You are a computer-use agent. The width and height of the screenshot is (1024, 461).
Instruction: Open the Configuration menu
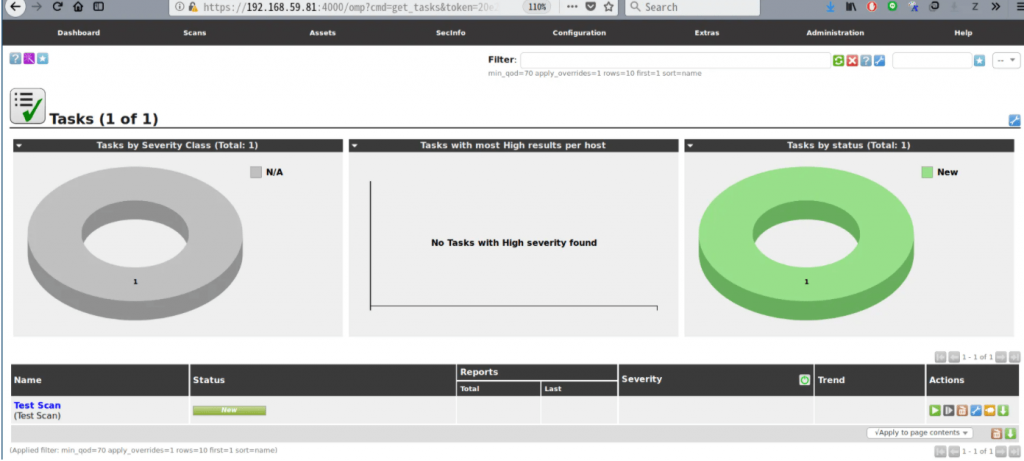point(579,33)
